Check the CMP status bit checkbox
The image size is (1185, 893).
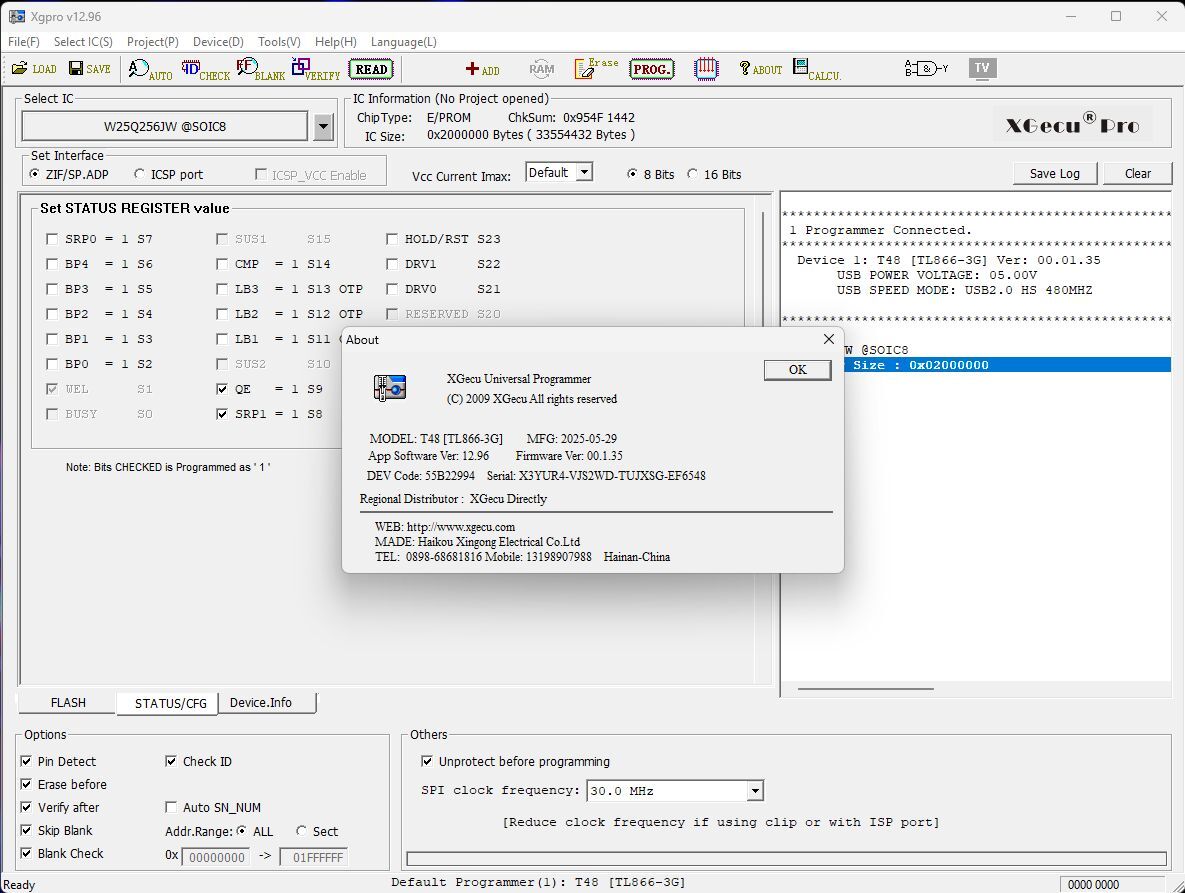coord(221,264)
